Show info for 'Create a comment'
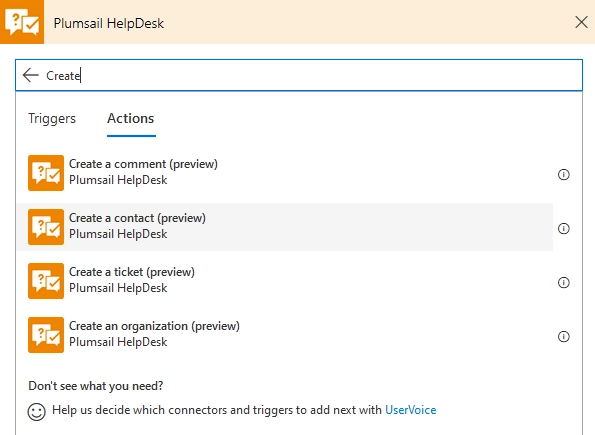Image resolution: width=595 pixels, height=435 pixels. click(x=564, y=174)
